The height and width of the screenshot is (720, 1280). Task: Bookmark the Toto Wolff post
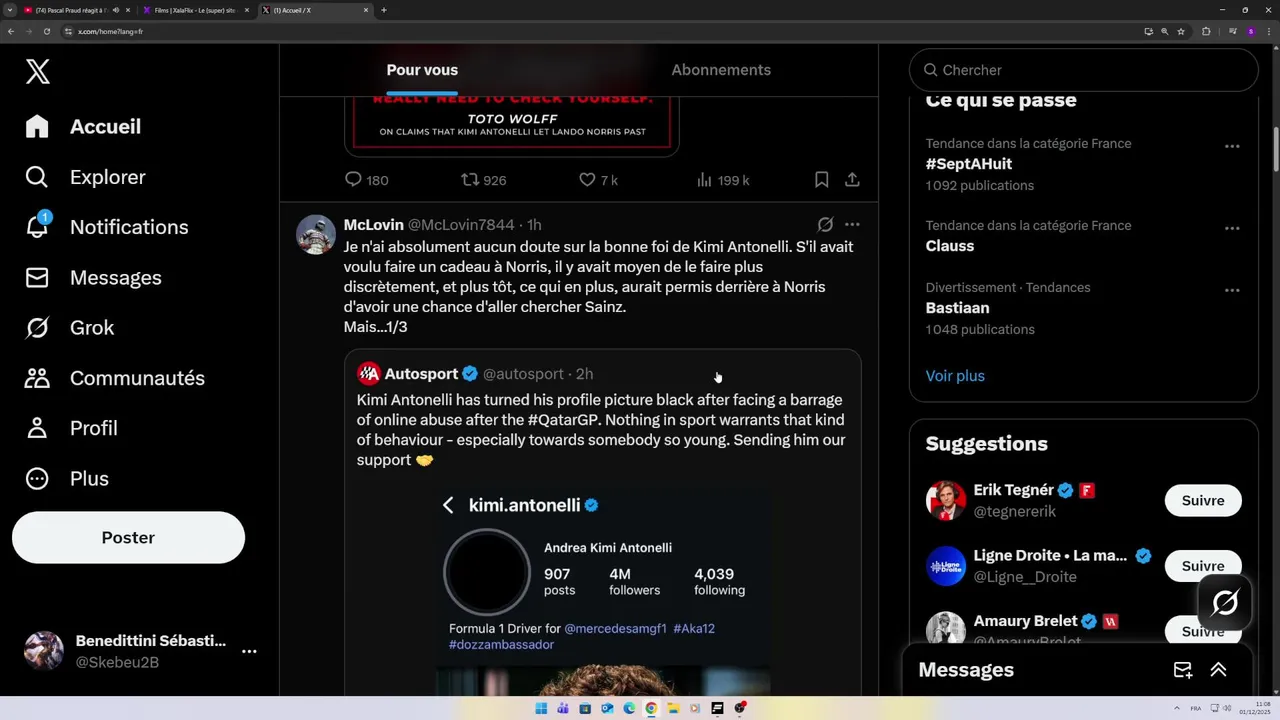[x=821, y=180]
